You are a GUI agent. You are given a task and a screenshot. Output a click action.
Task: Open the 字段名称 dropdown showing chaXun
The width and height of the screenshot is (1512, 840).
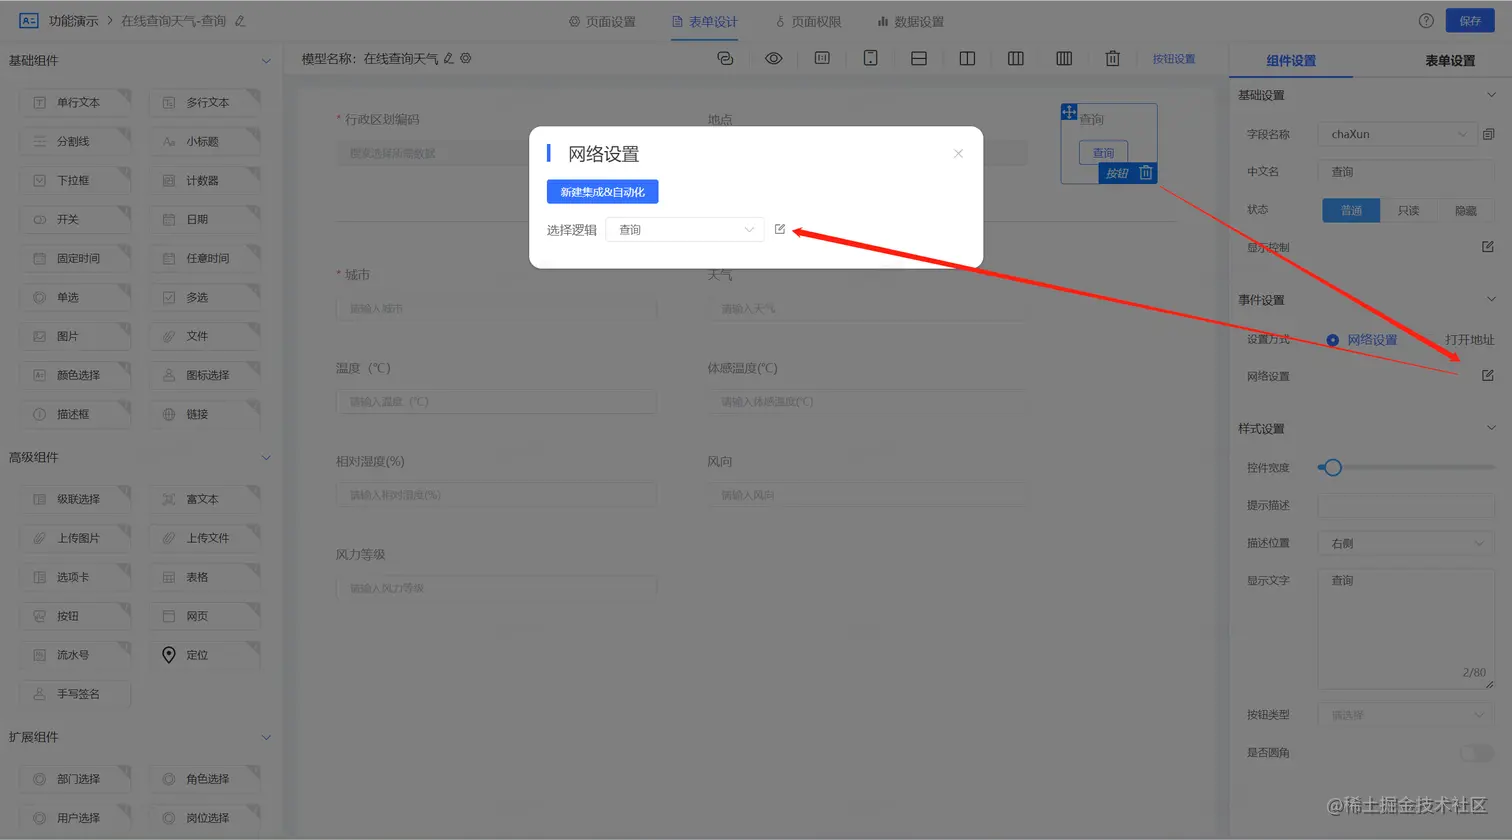pos(1397,134)
